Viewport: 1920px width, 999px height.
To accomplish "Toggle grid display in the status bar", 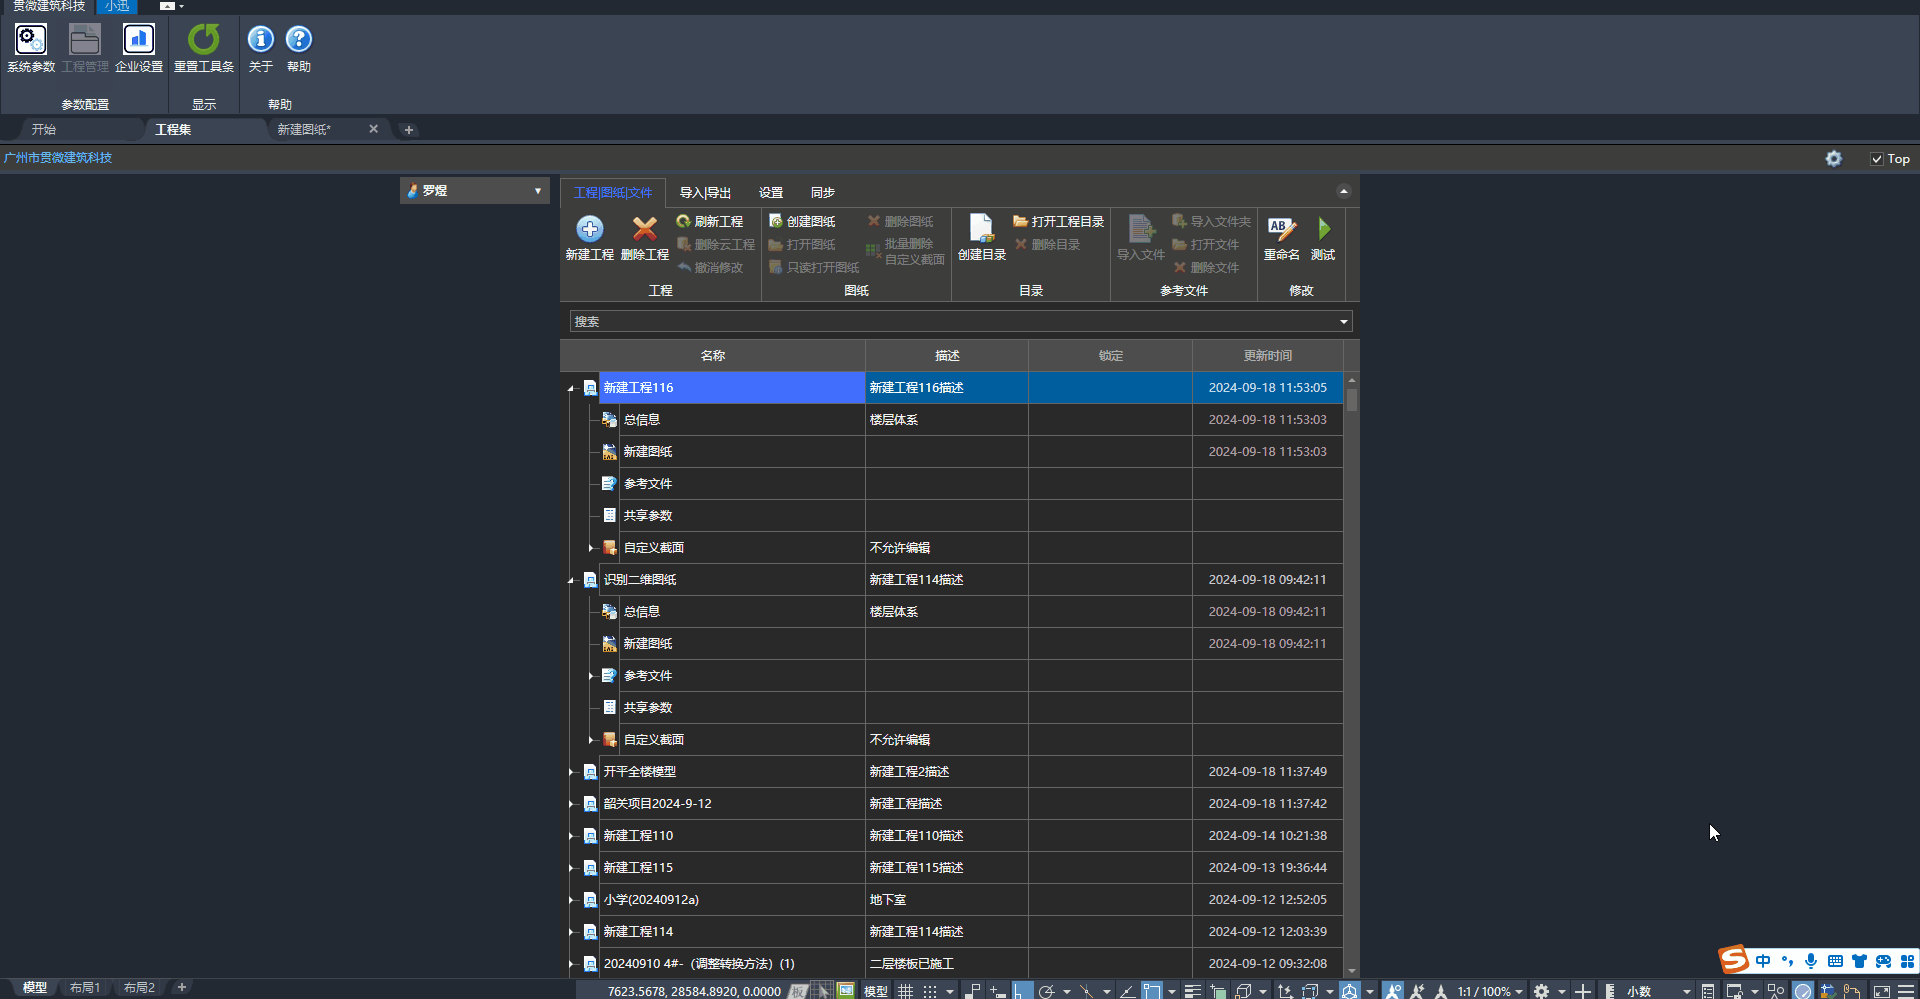I will (905, 991).
